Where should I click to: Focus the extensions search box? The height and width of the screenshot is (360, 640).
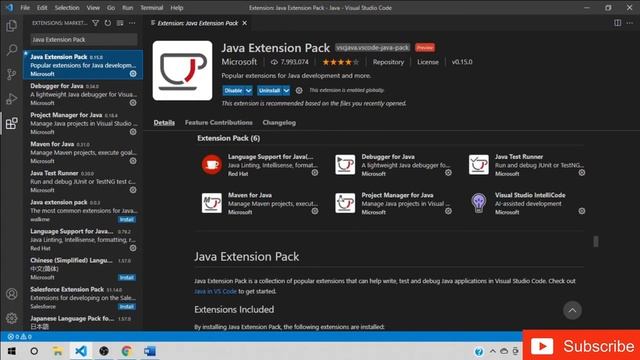click(x=84, y=40)
